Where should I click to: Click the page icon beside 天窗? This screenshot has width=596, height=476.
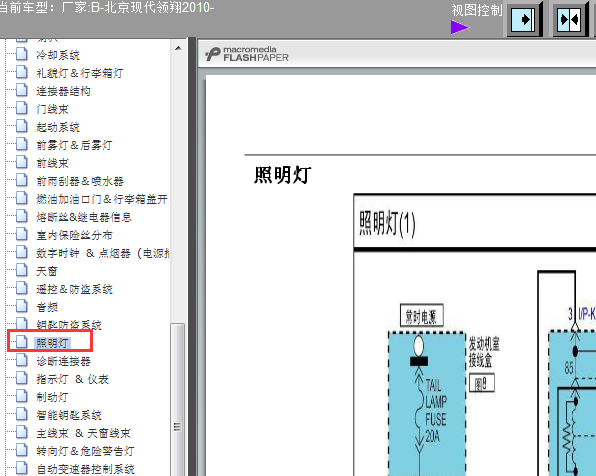tap(22, 270)
